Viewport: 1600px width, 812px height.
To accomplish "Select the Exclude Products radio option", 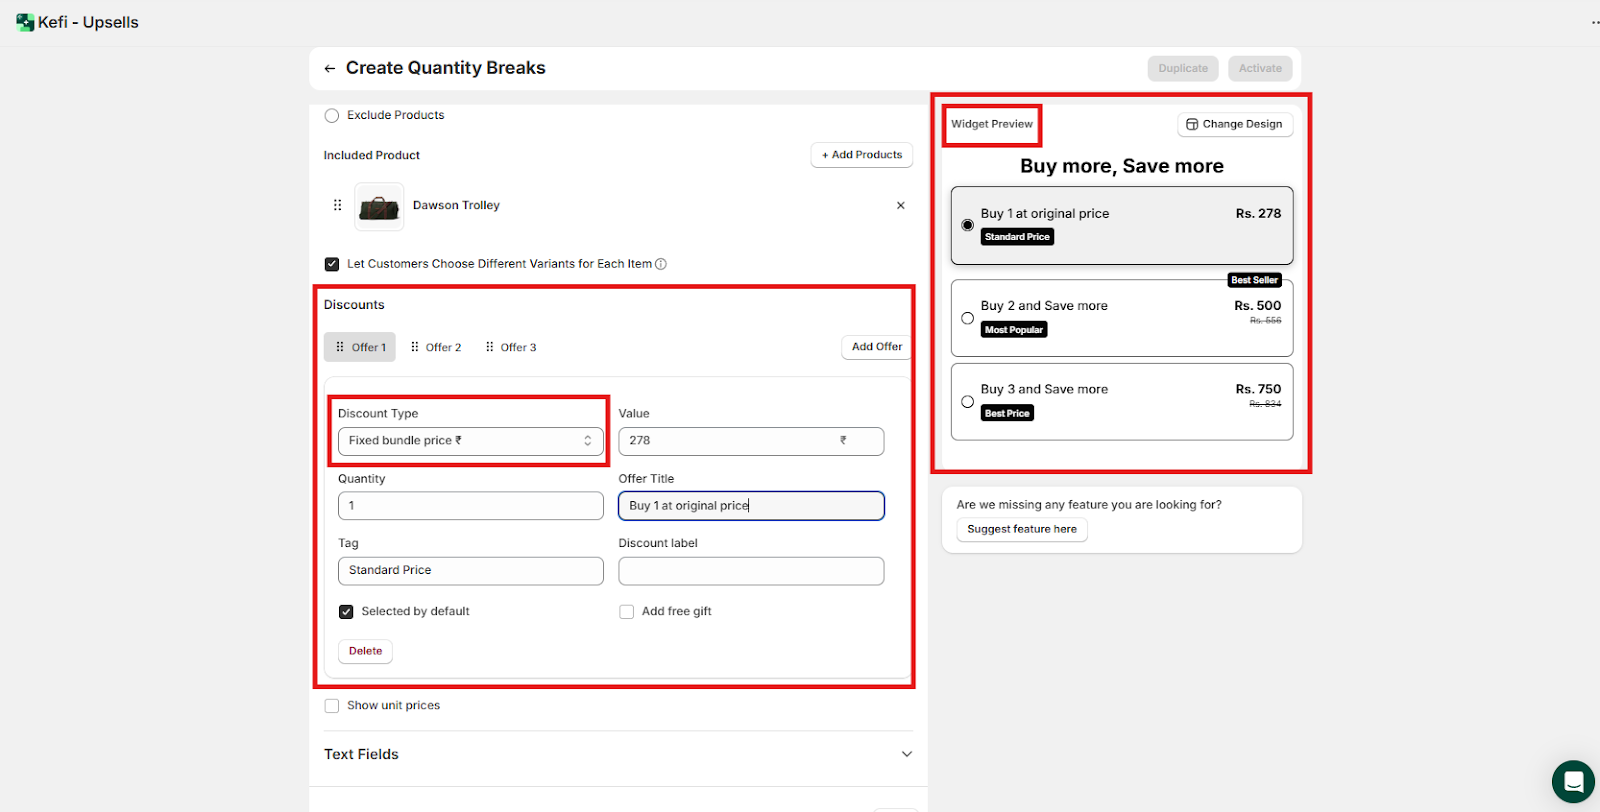I will pyautogui.click(x=332, y=116).
